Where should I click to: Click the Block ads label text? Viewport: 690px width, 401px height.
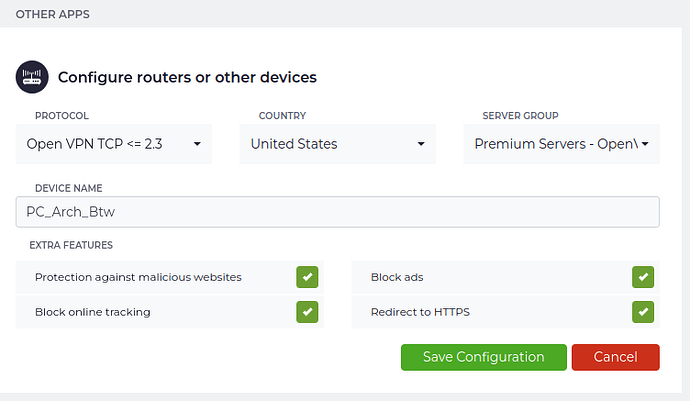click(397, 277)
